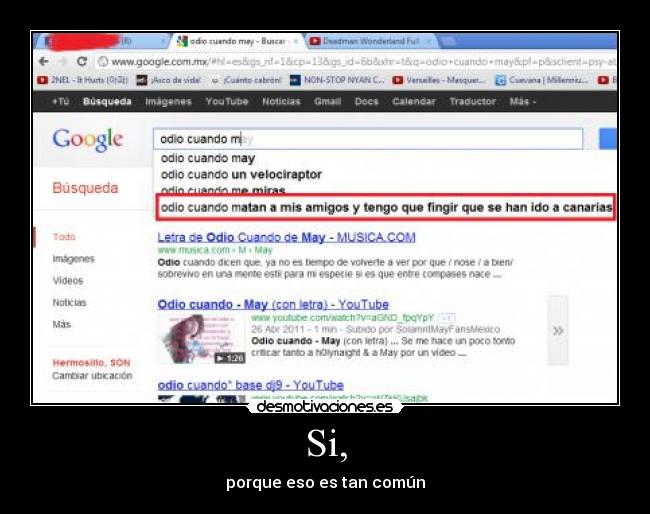The height and width of the screenshot is (514, 650).
Task: Open Traductor in the Google bar
Action: (473, 102)
